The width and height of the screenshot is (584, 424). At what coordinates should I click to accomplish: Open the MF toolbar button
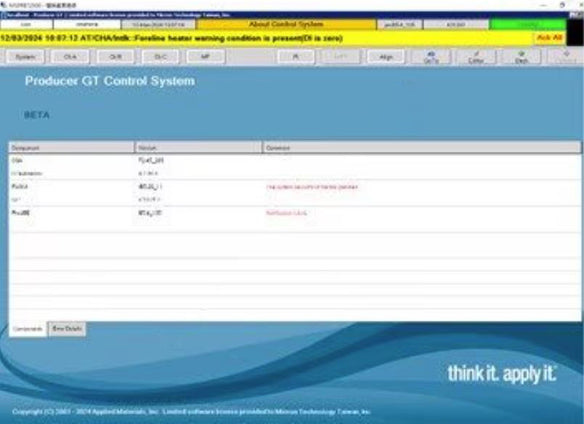click(205, 57)
